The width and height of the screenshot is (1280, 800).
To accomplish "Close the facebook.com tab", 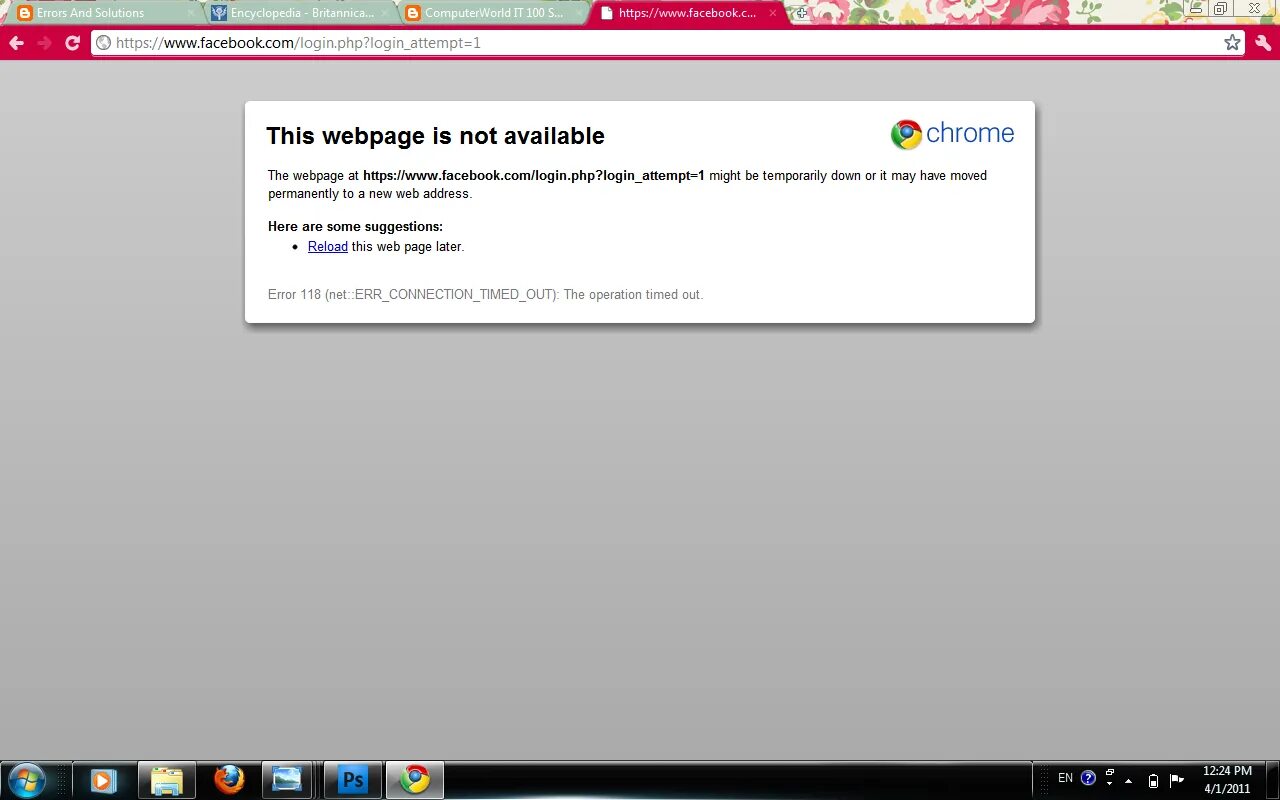I will pyautogui.click(x=772, y=13).
